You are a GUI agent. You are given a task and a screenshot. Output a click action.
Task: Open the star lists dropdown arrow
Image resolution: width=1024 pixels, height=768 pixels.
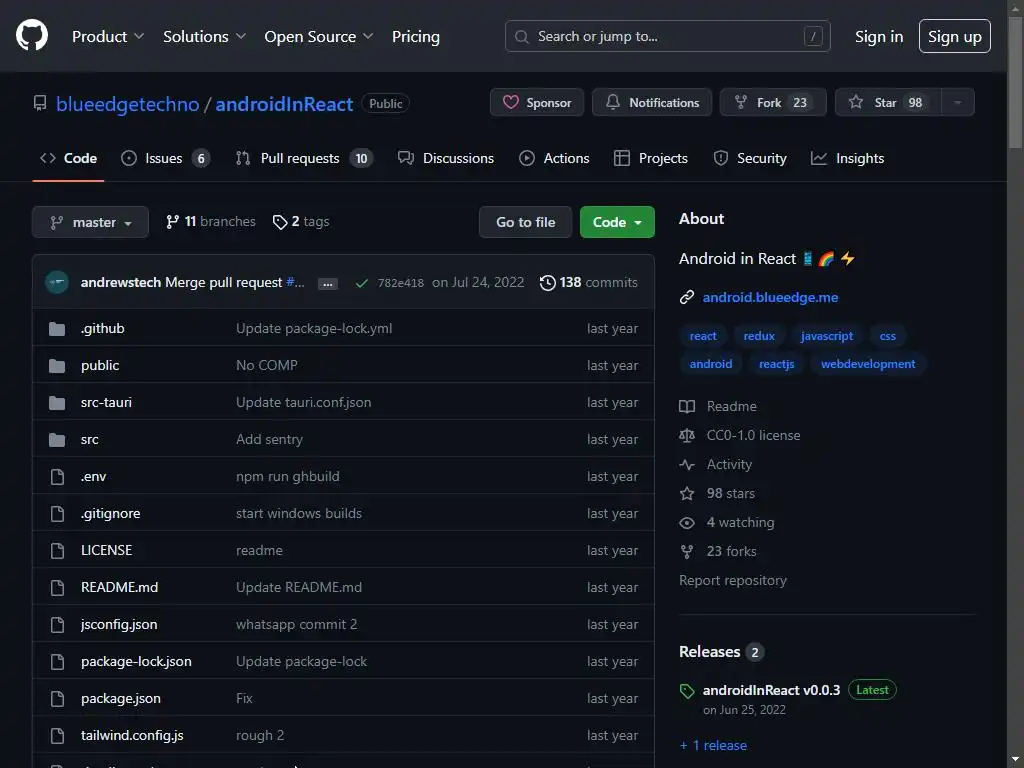click(x=957, y=103)
